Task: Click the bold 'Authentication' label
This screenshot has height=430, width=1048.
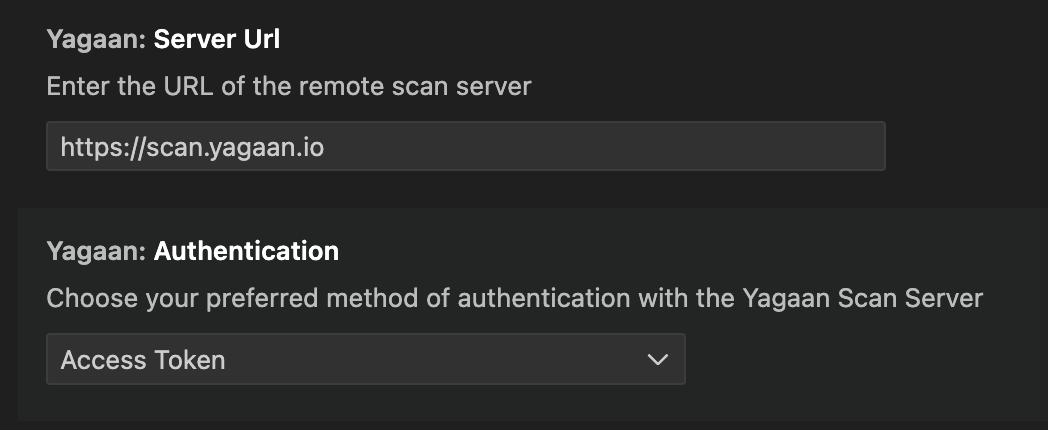Action: pos(246,251)
